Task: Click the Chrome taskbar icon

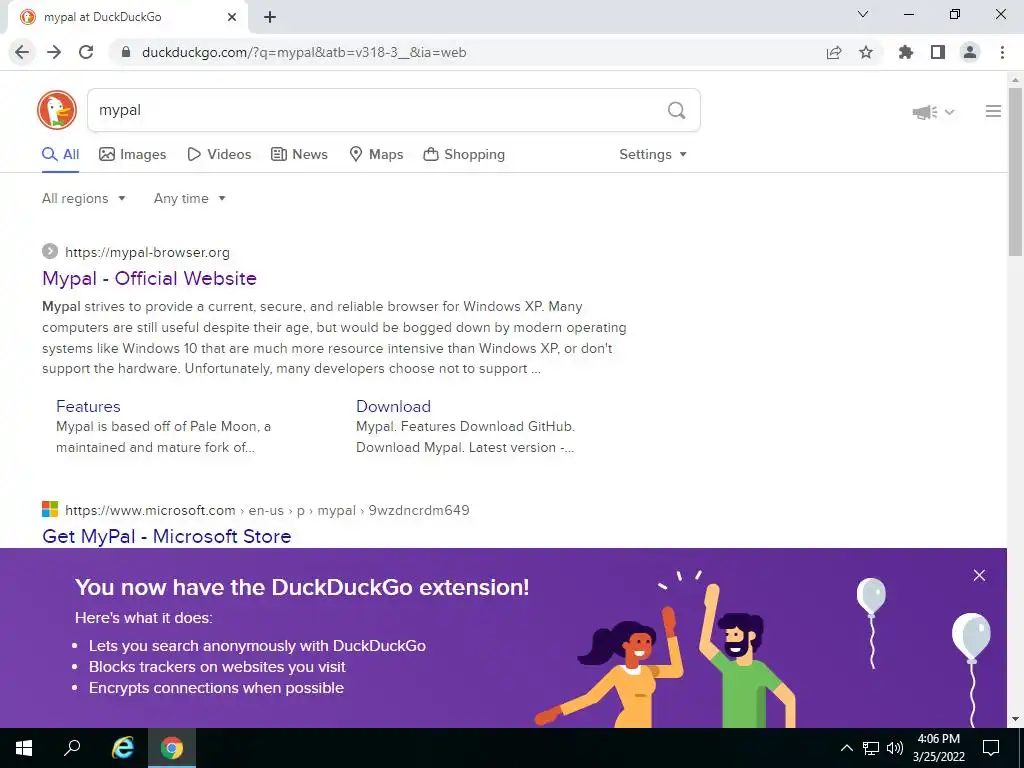Action: tap(172, 748)
